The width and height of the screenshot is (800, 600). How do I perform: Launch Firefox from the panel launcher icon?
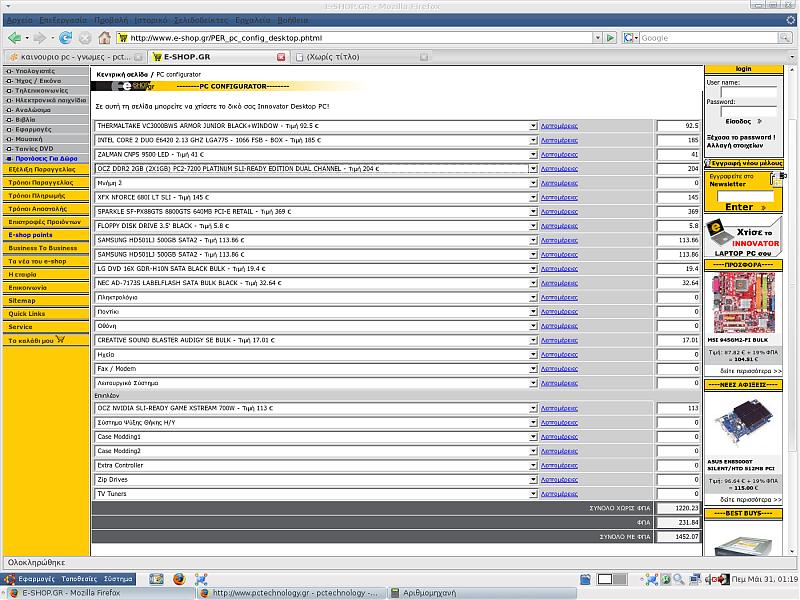click(x=179, y=579)
